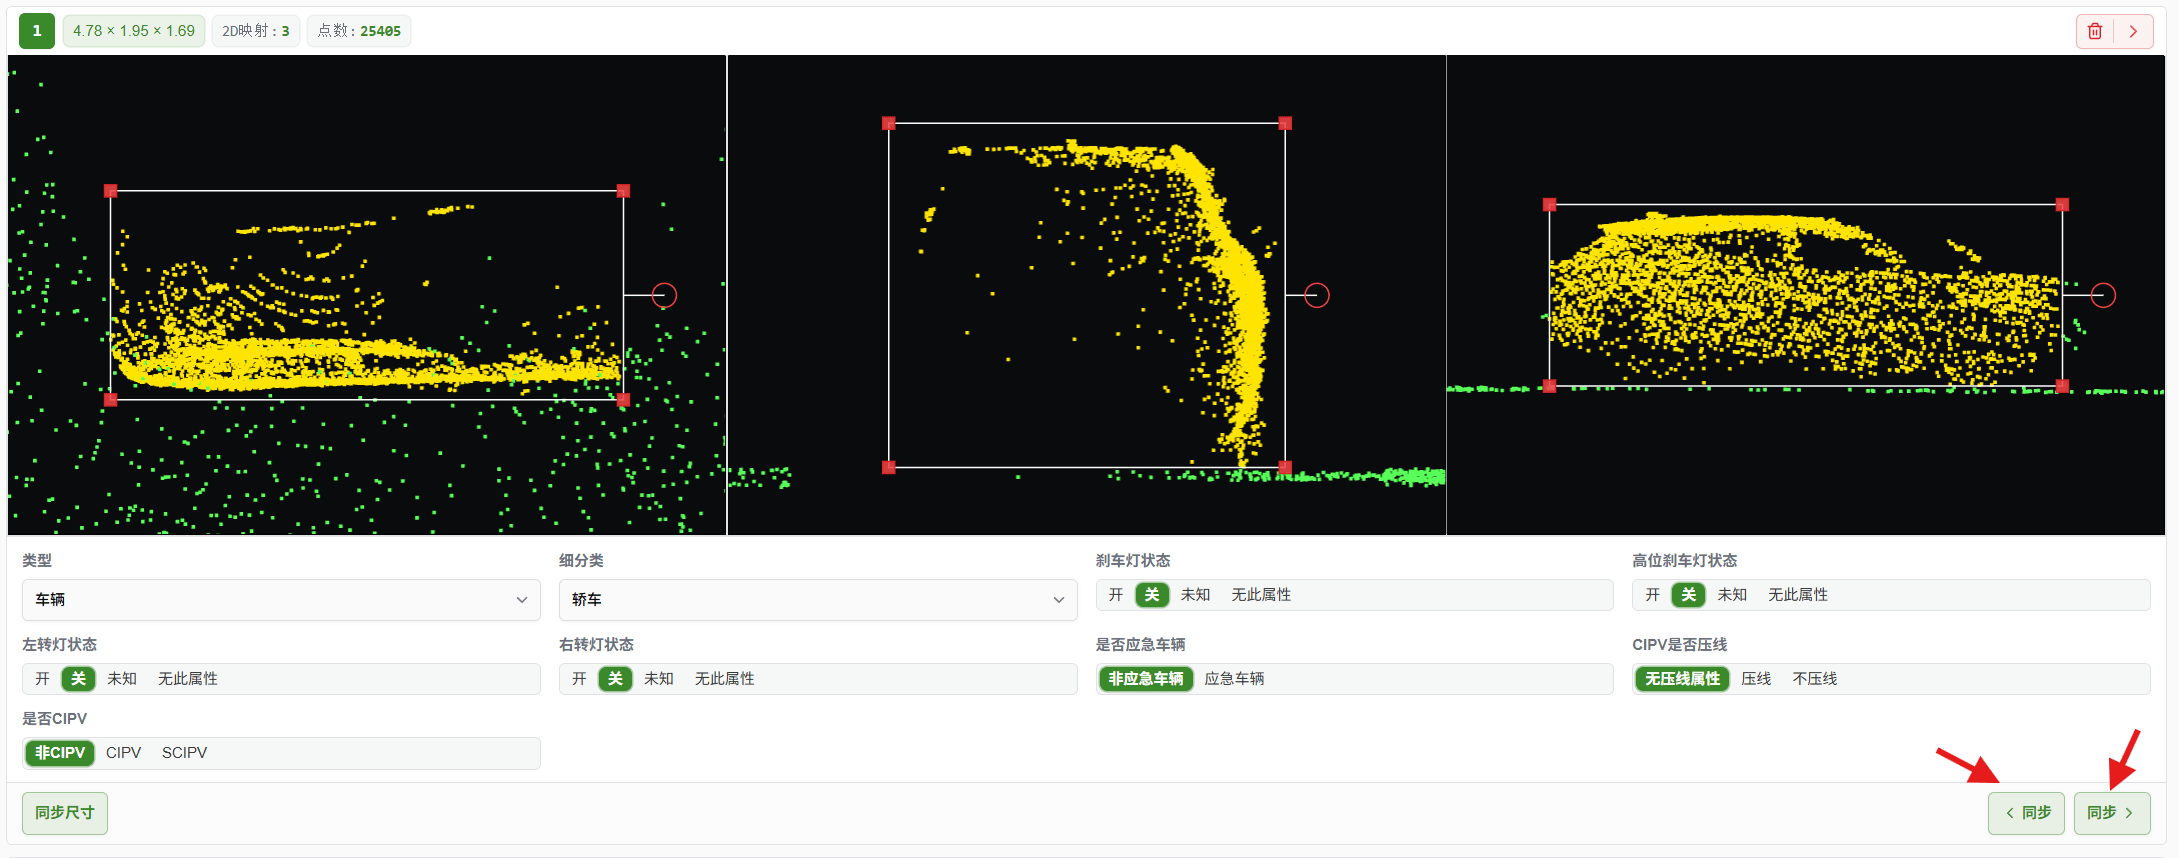This screenshot has width=2179, height=858.
Task: Set 右转灯状态 to 关
Action: [x=616, y=679]
